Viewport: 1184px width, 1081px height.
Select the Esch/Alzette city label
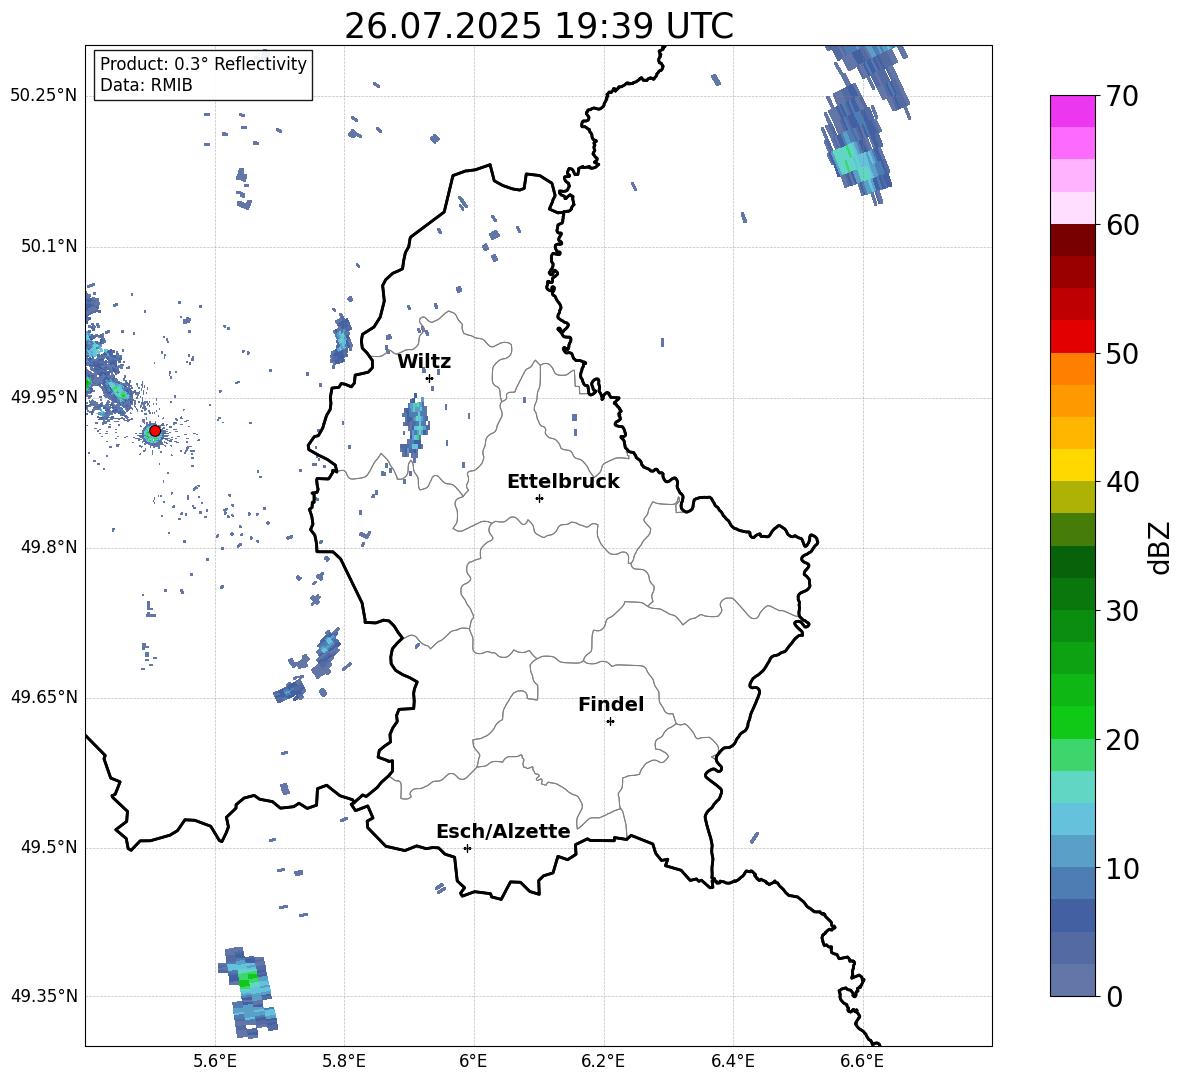pyautogui.click(x=504, y=831)
